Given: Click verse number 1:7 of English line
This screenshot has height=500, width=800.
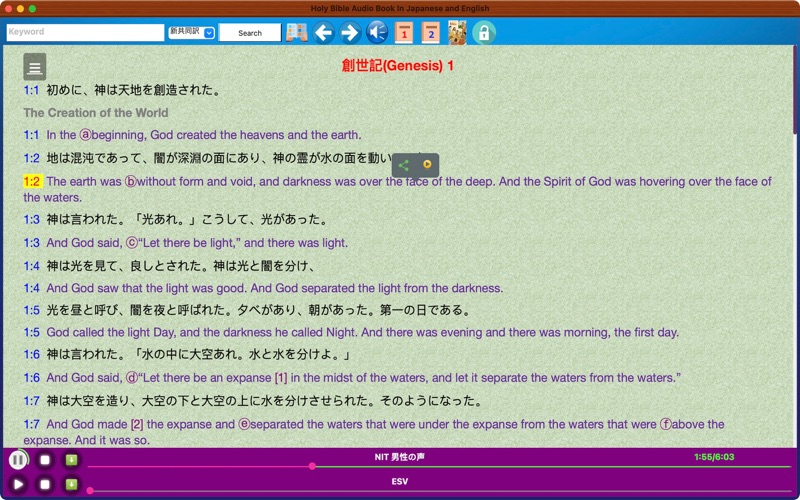Looking at the screenshot, I should click(31, 424).
